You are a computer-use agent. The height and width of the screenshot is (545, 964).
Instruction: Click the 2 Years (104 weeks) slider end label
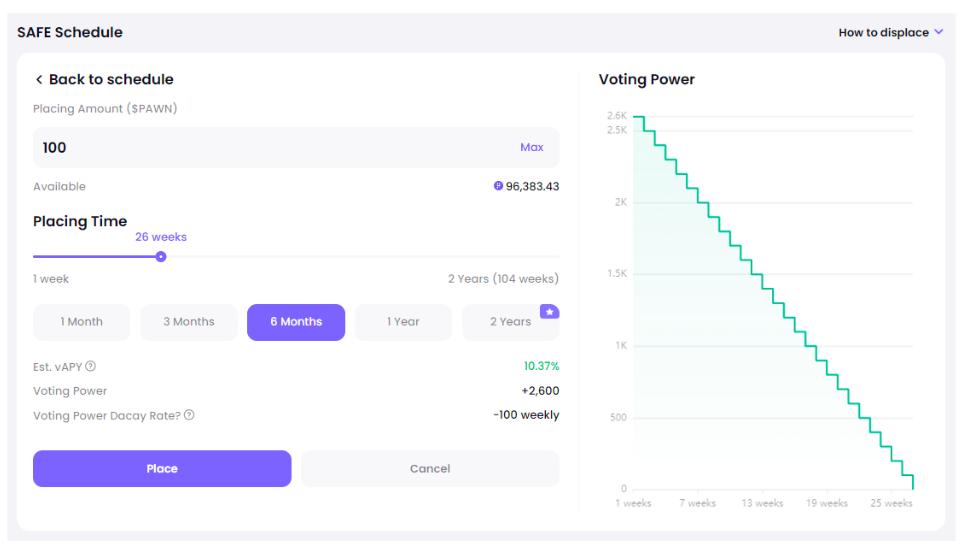coord(503,279)
